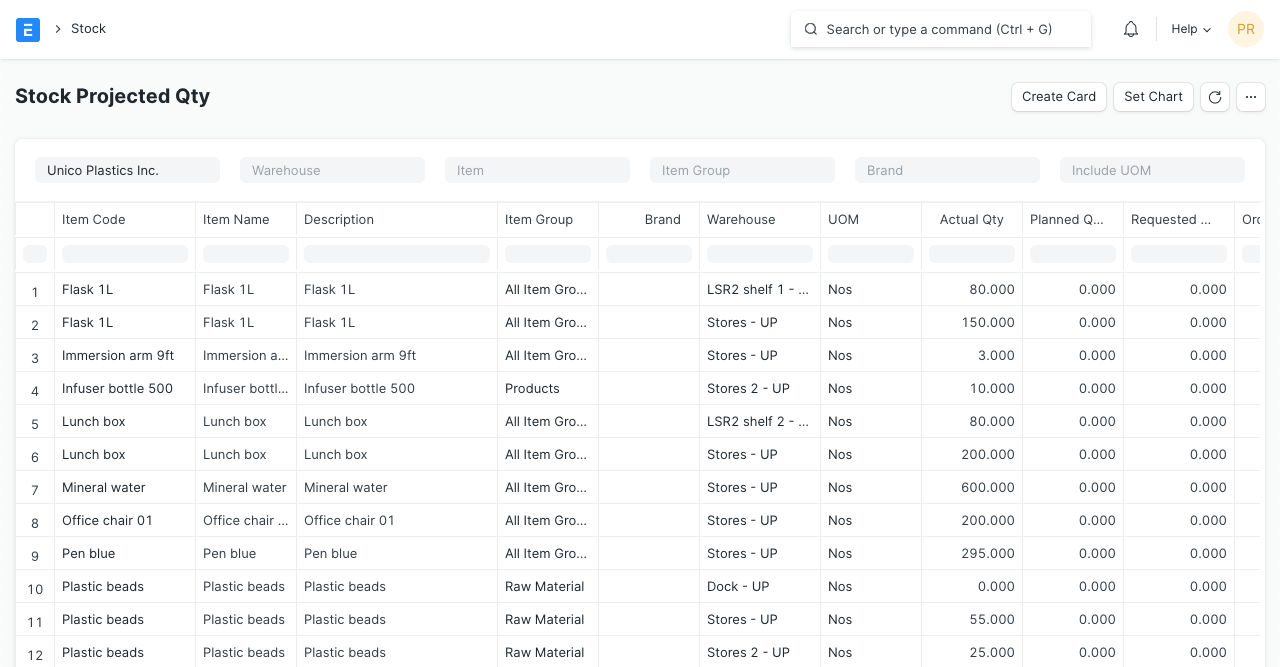Click the search magnifier icon
This screenshot has height=667, width=1280.
click(x=811, y=29)
